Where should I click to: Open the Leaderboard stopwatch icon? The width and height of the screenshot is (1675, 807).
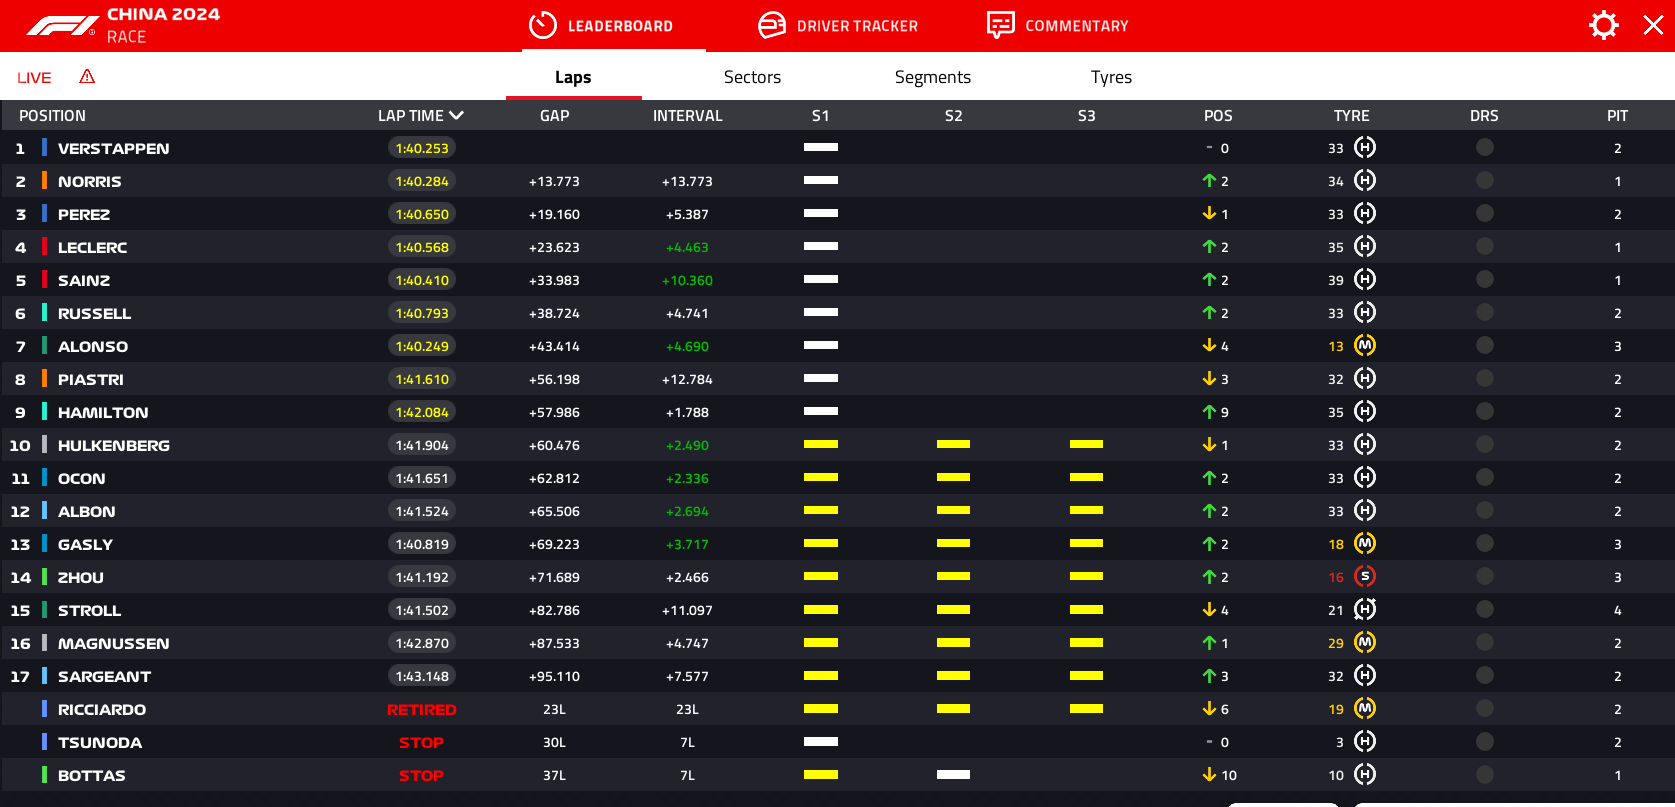pos(542,25)
